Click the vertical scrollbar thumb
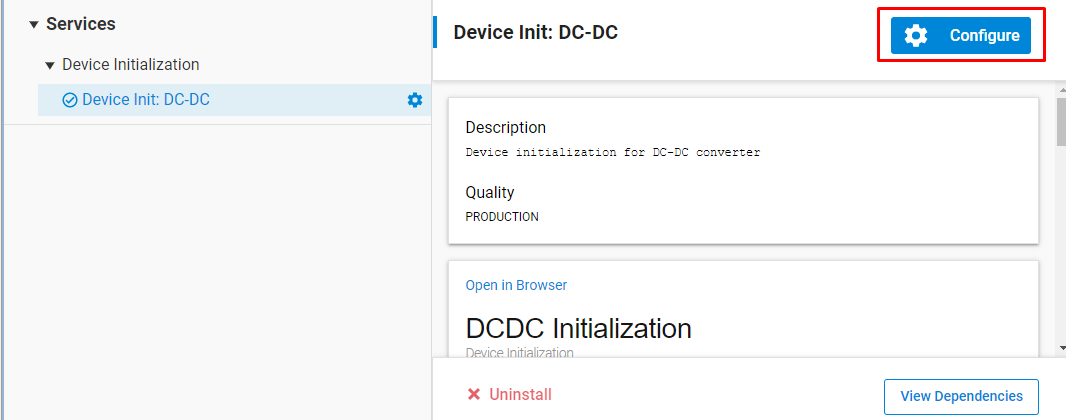This screenshot has height=420, width=1066. tap(1060, 122)
